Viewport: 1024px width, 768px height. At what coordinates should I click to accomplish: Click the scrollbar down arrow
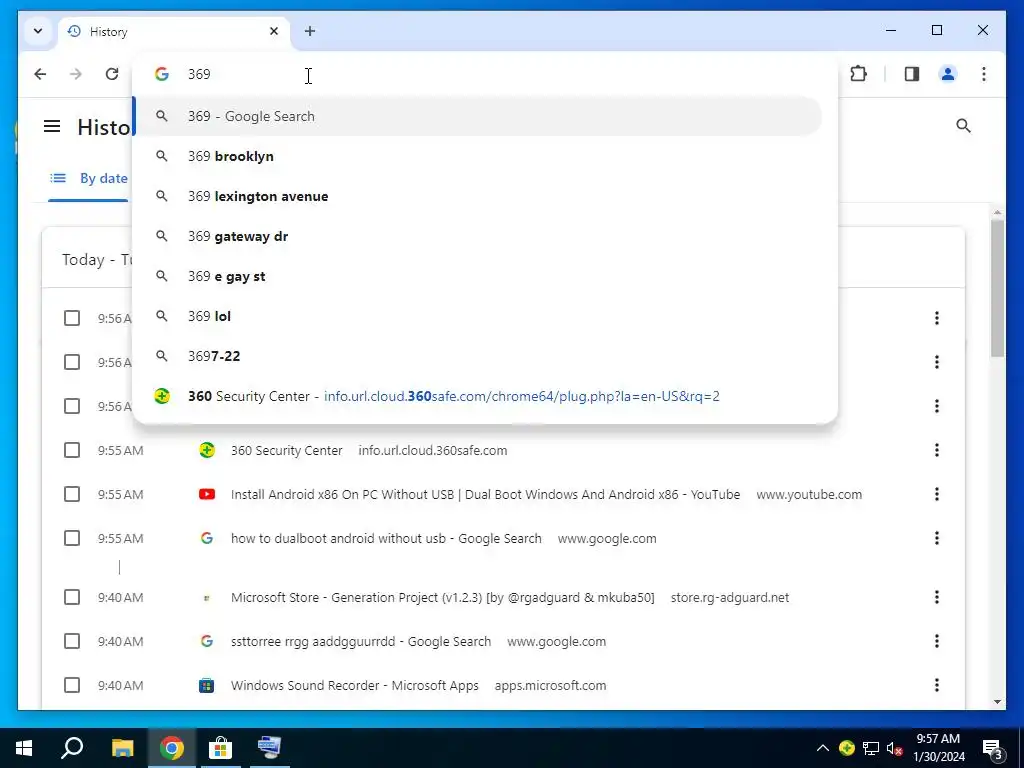(x=997, y=702)
